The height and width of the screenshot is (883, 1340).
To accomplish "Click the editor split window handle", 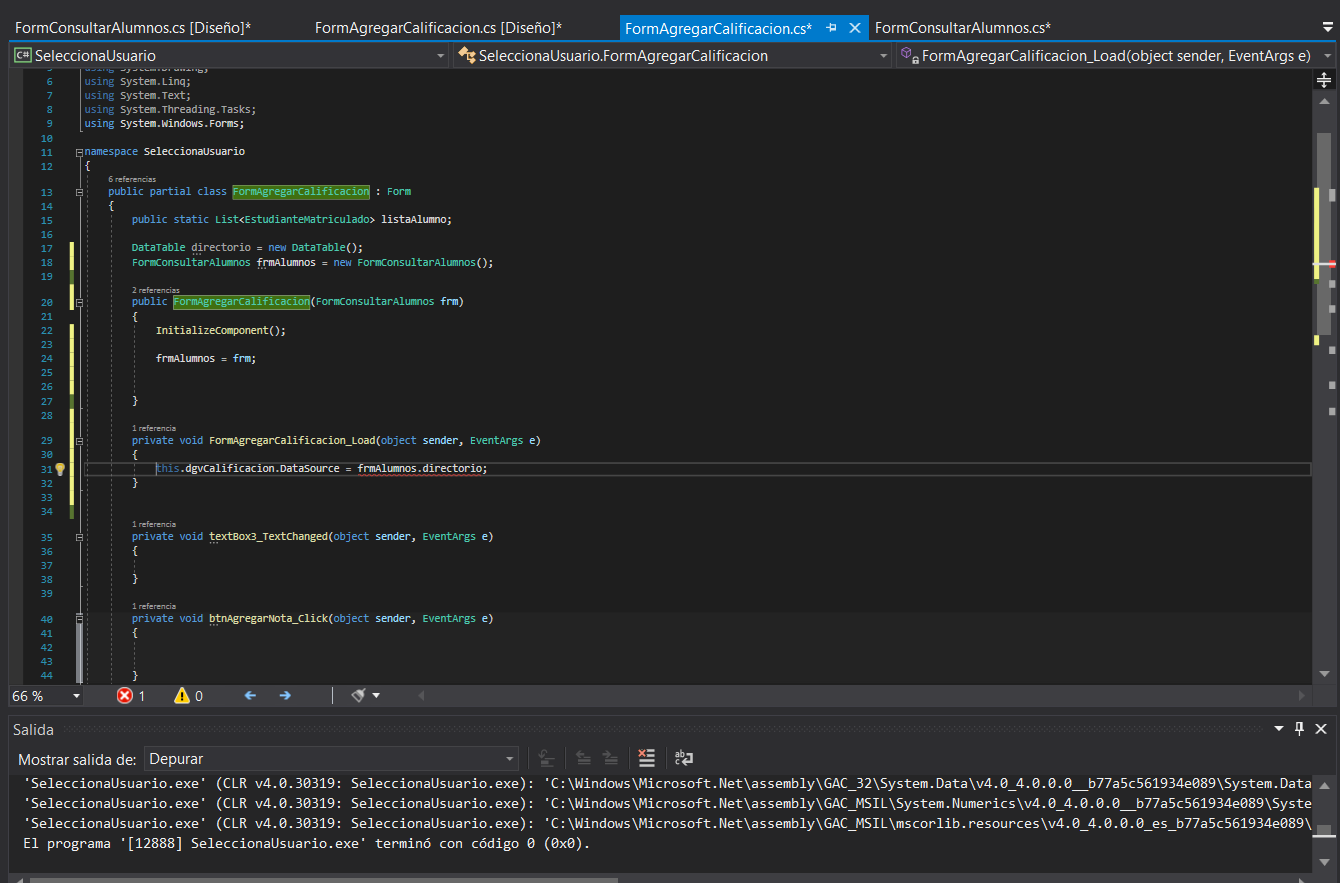I will 1324,79.
